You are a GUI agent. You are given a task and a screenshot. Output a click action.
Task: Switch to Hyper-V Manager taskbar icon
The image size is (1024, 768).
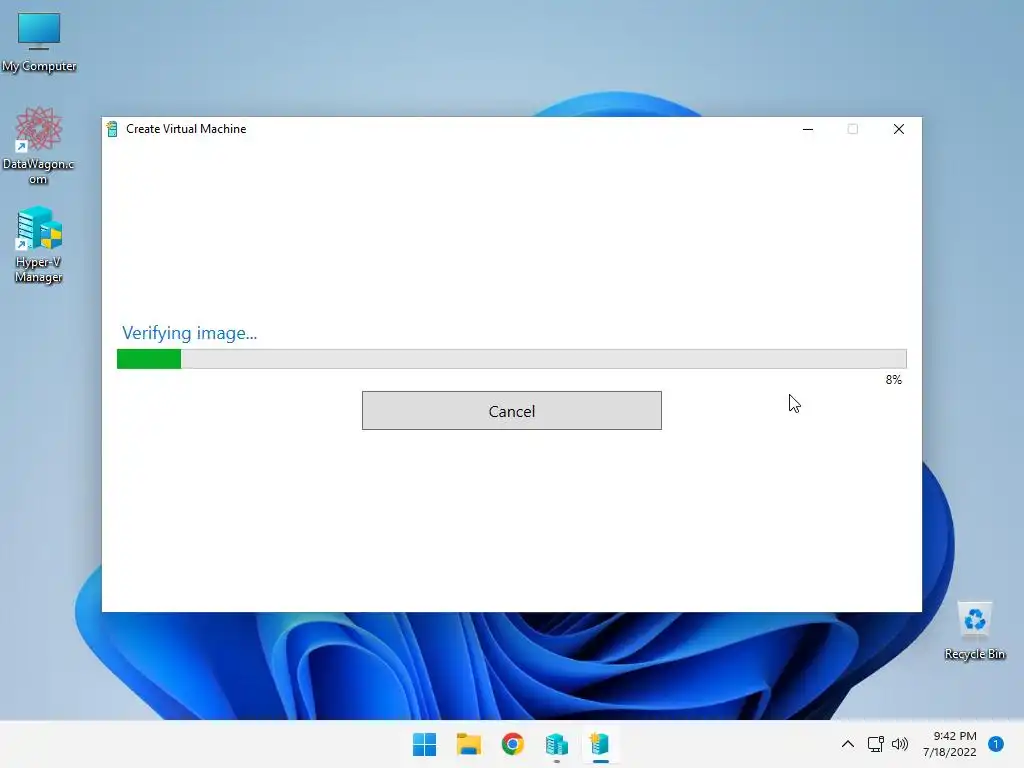click(556, 744)
